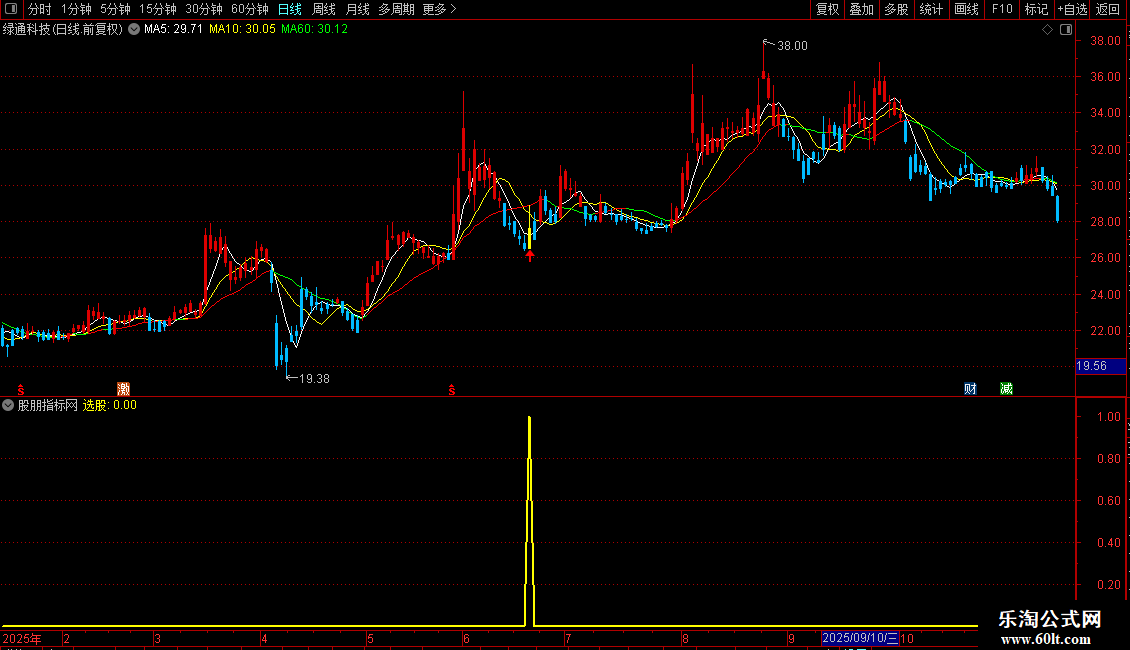Switch to 分时 intraday view

(40, 9)
